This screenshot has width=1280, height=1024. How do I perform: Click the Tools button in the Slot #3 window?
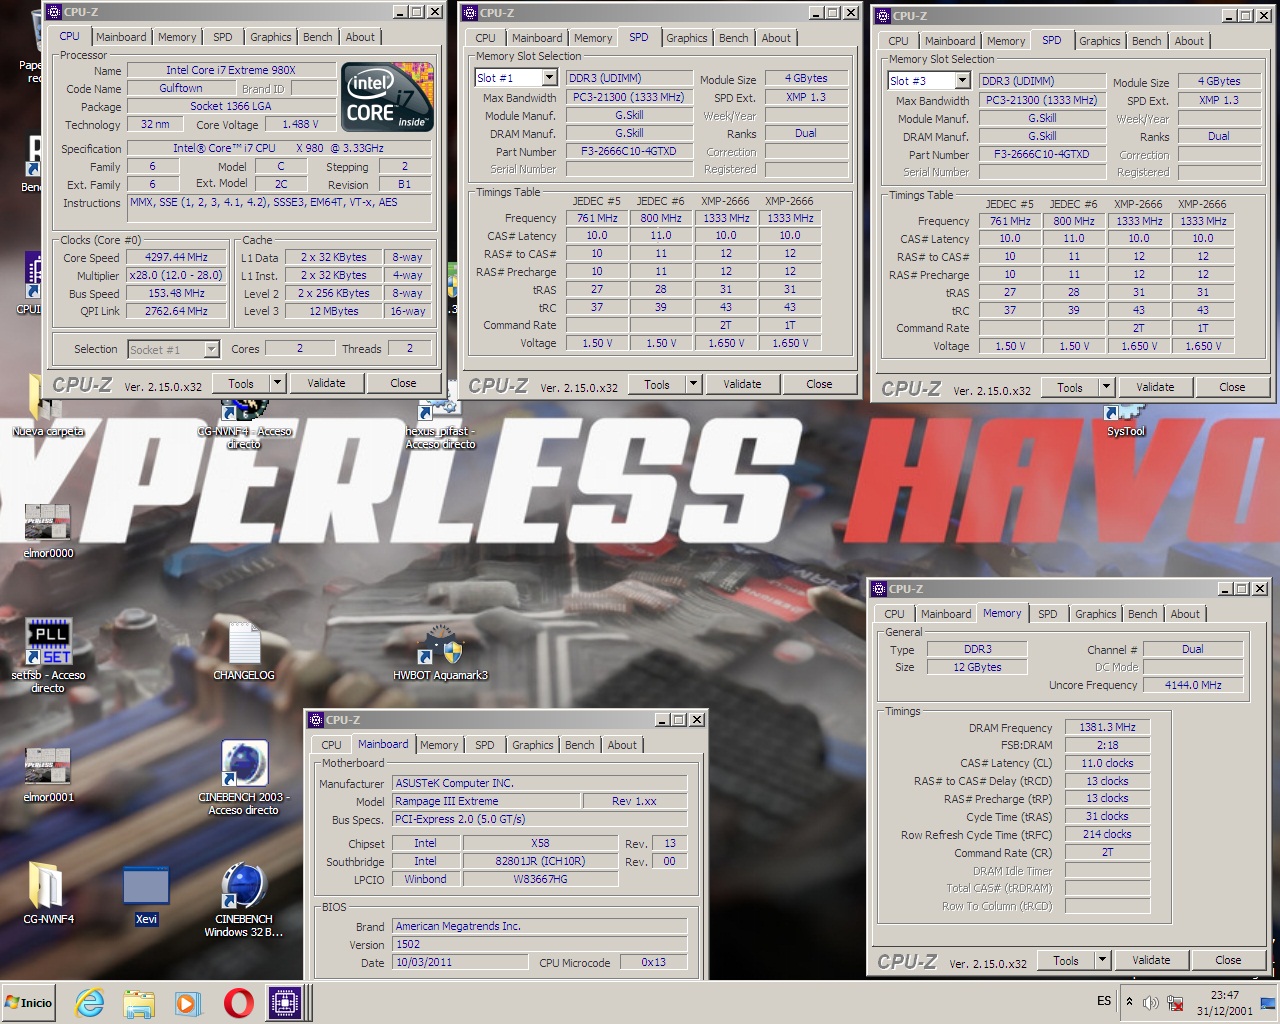click(1070, 387)
